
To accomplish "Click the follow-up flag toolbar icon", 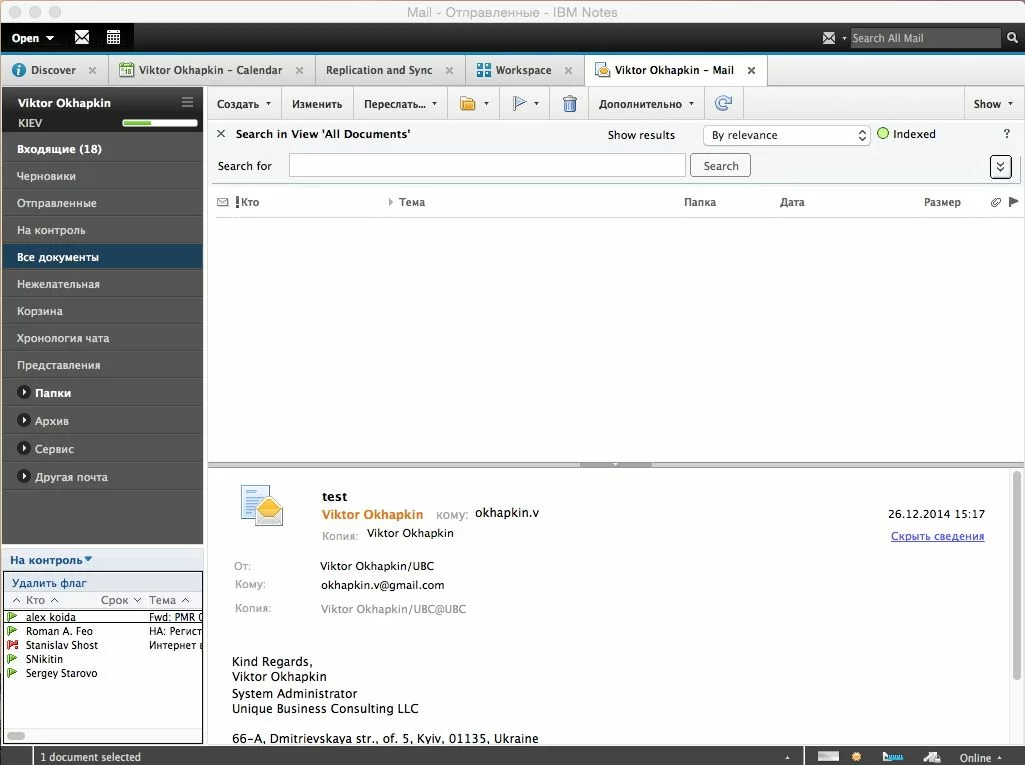I will (519, 103).
